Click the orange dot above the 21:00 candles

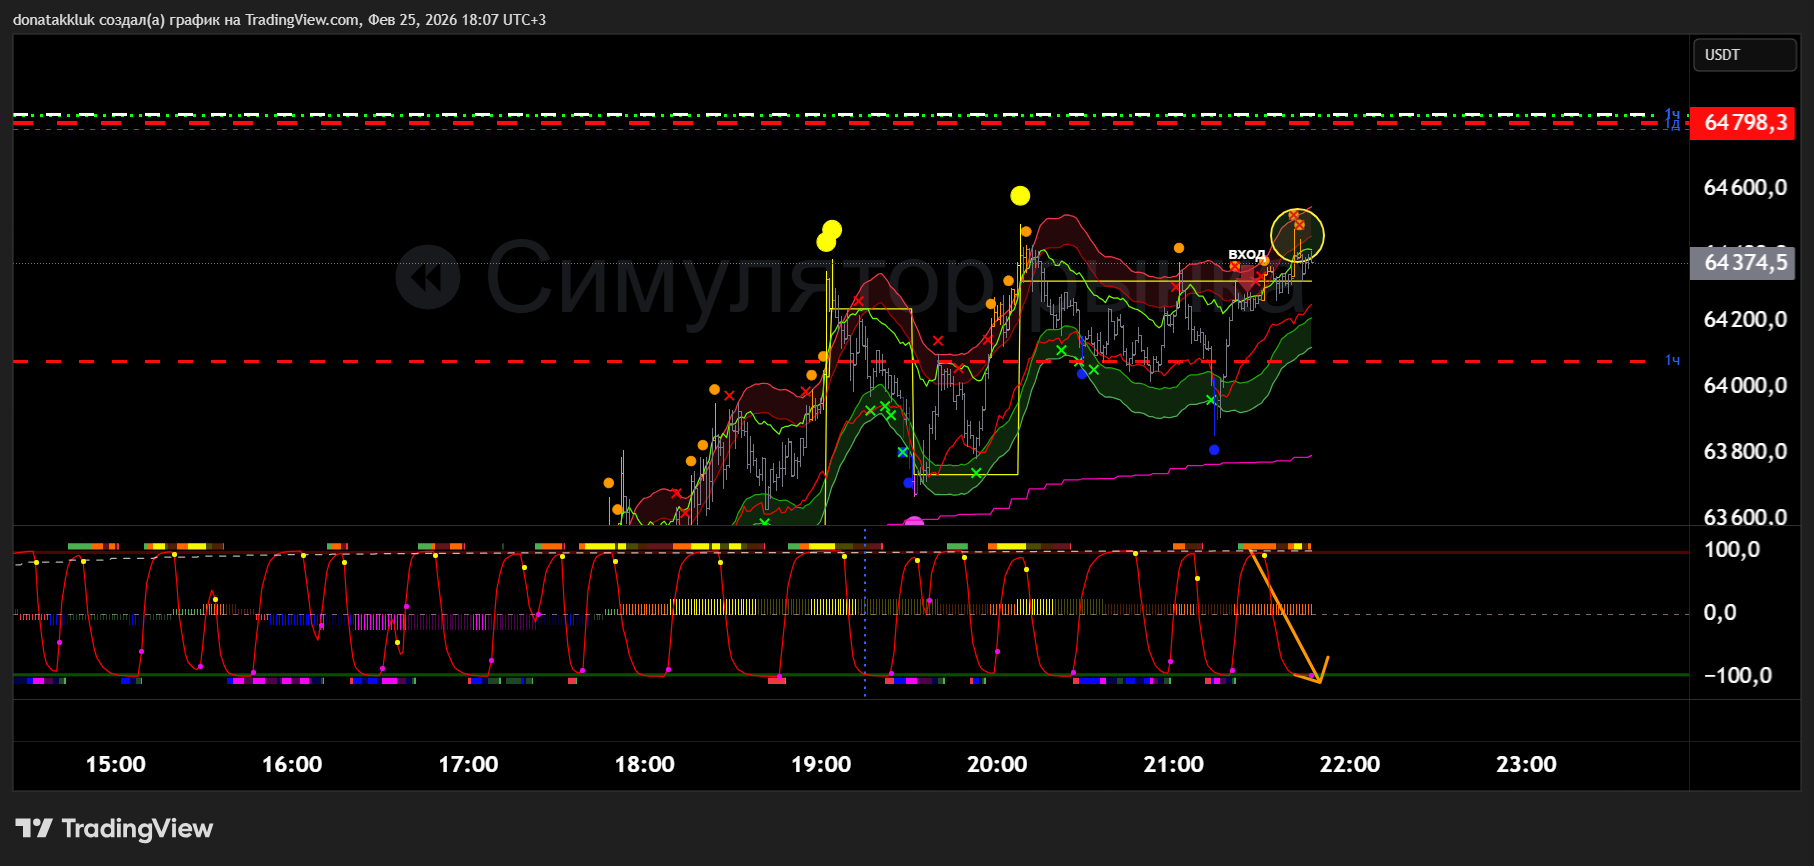click(x=1179, y=248)
